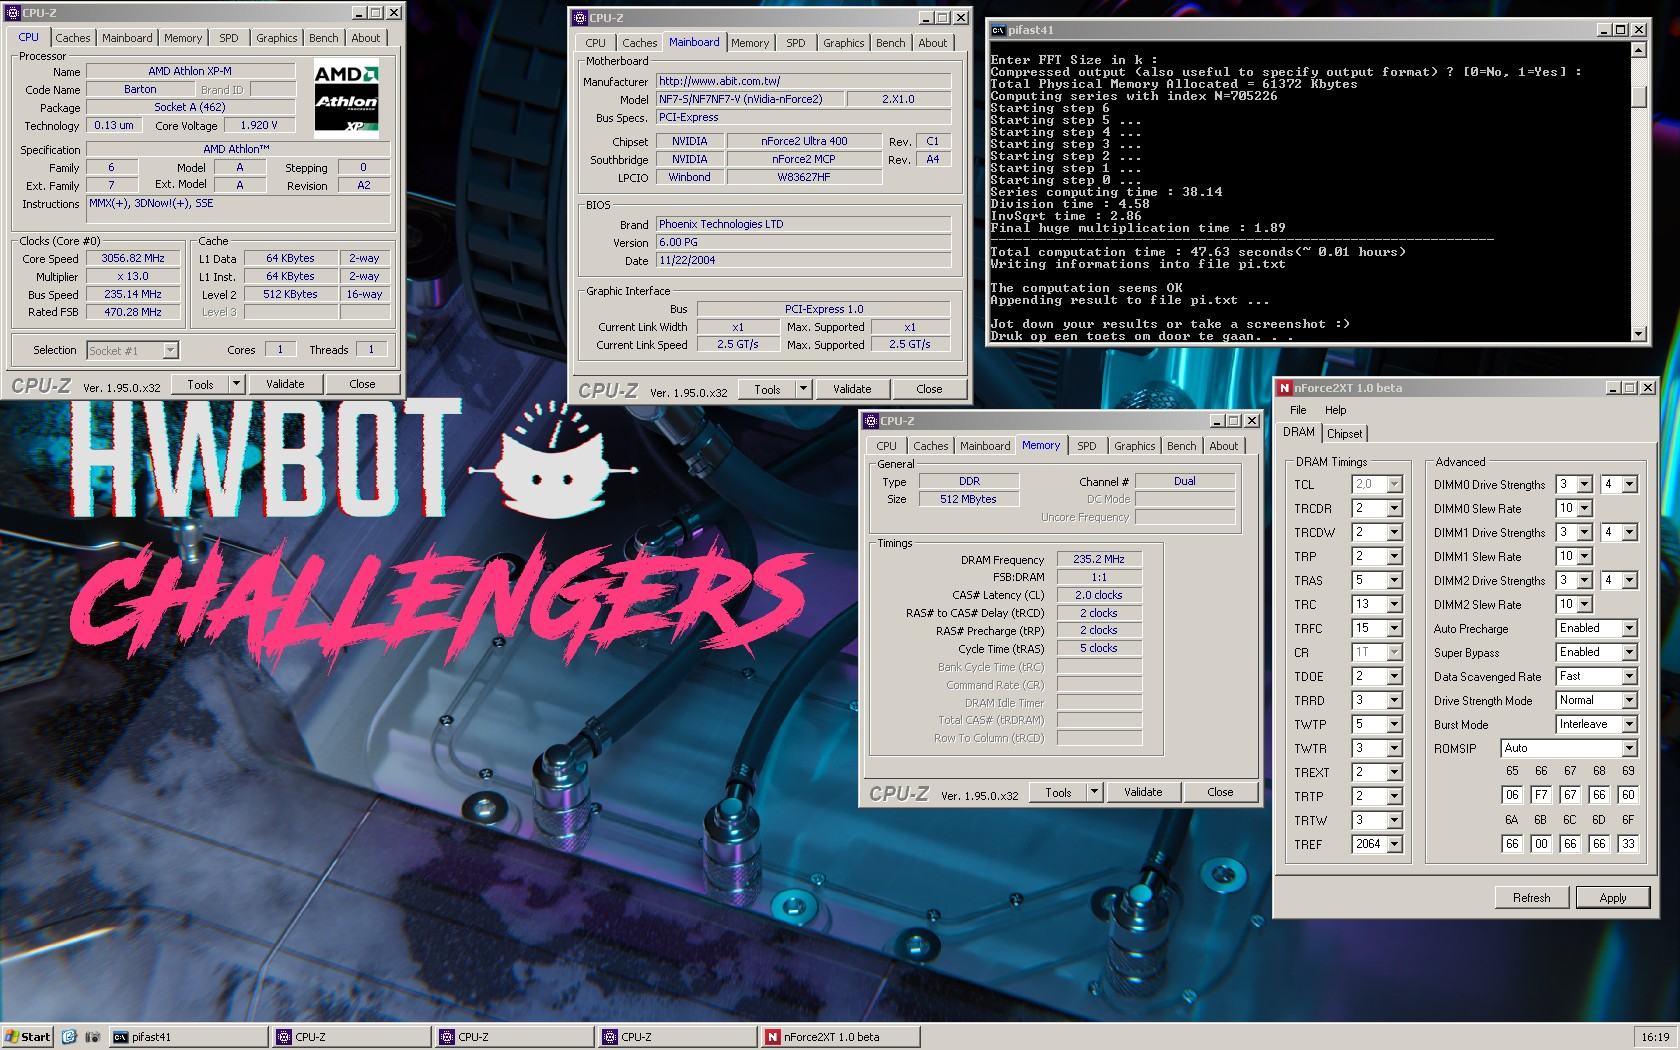The width and height of the screenshot is (1680, 1050).
Task: Open Caches tab in CPU-Z CPU window
Action: click(x=72, y=38)
